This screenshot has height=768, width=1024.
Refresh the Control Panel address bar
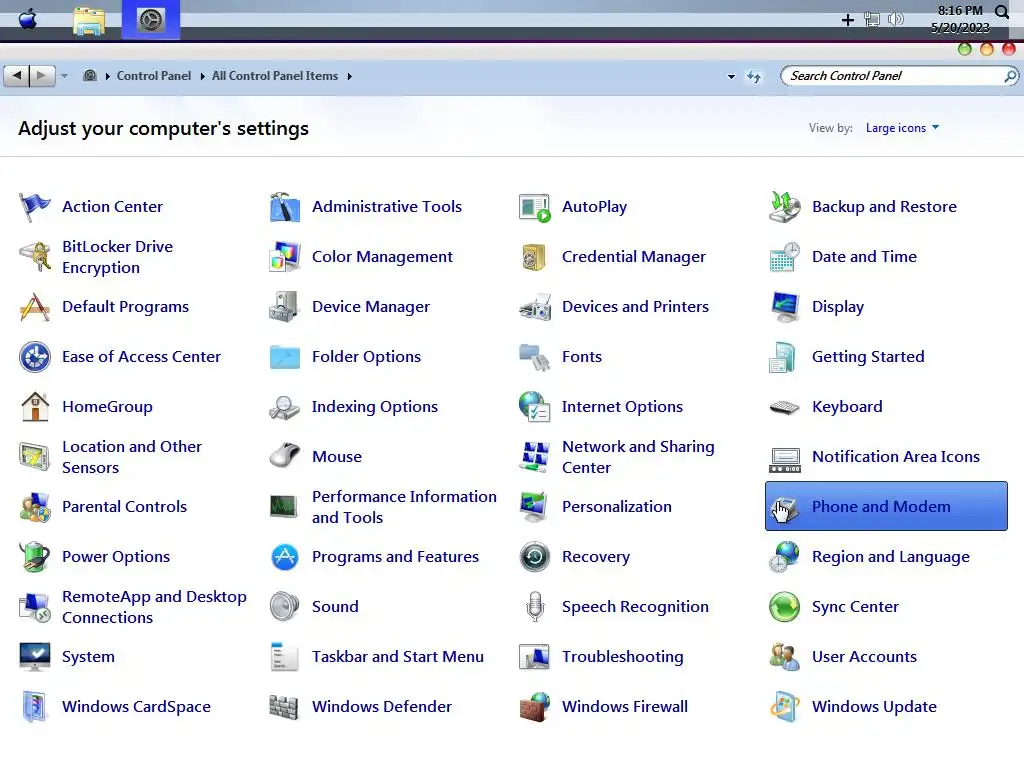(754, 77)
